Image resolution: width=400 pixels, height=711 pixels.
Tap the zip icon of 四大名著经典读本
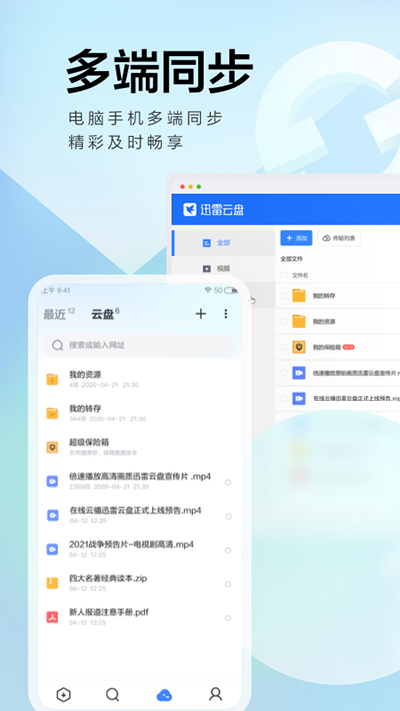(x=52, y=583)
